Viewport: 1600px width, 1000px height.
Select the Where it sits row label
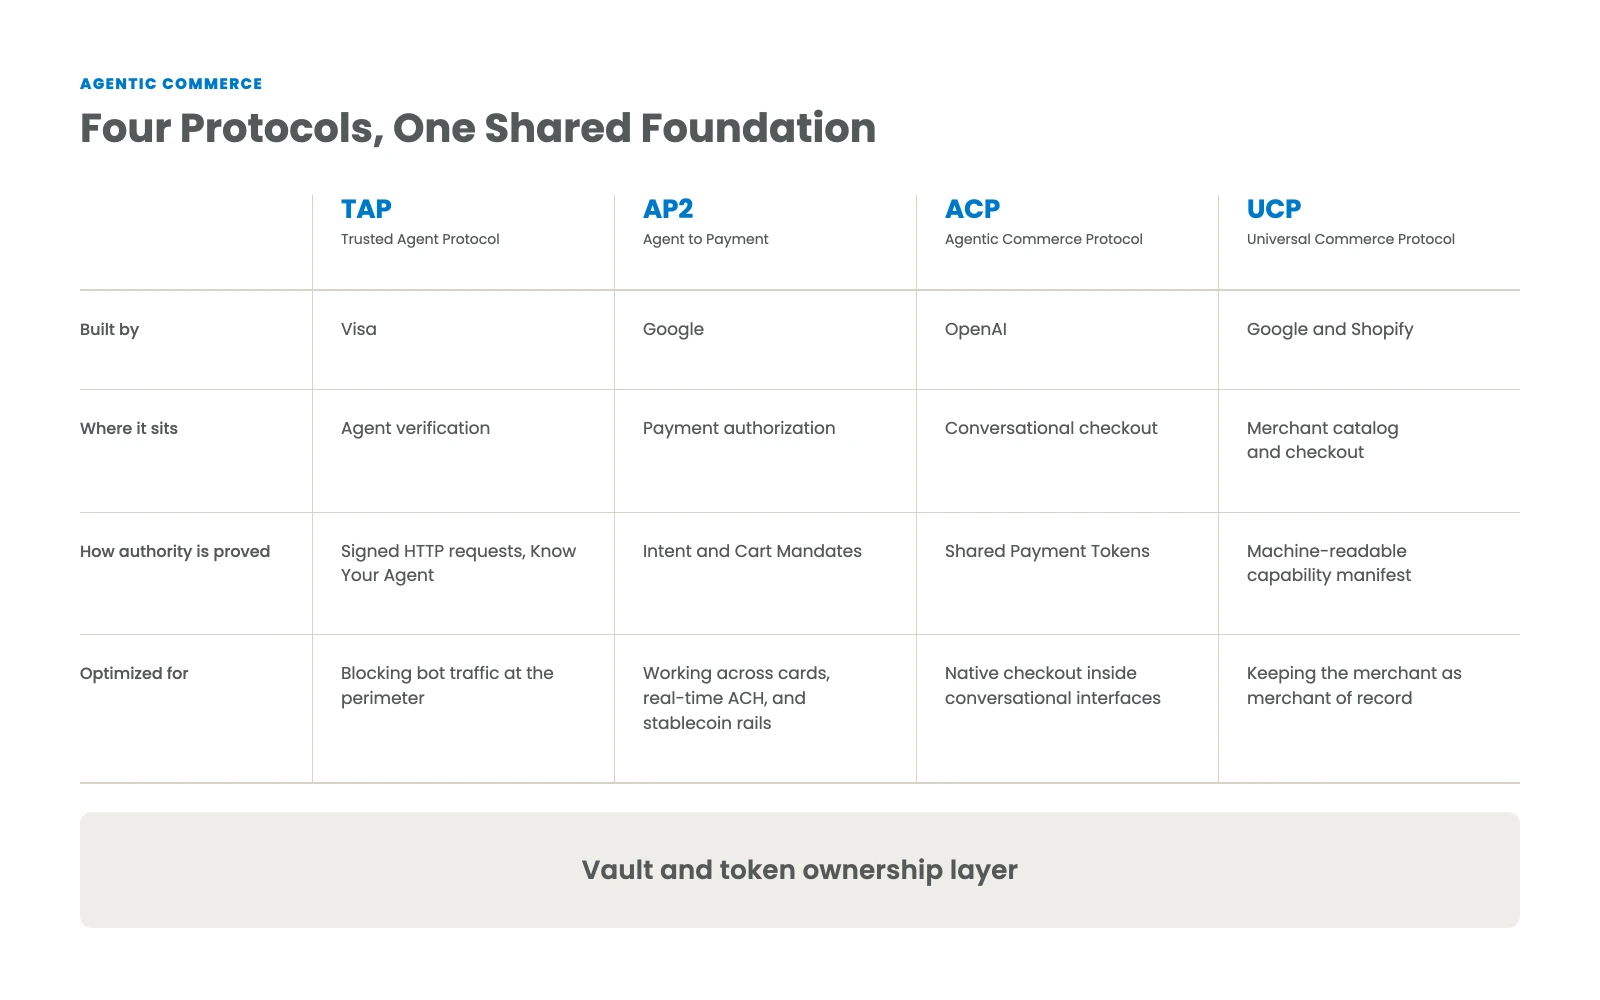(x=129, y=428)
